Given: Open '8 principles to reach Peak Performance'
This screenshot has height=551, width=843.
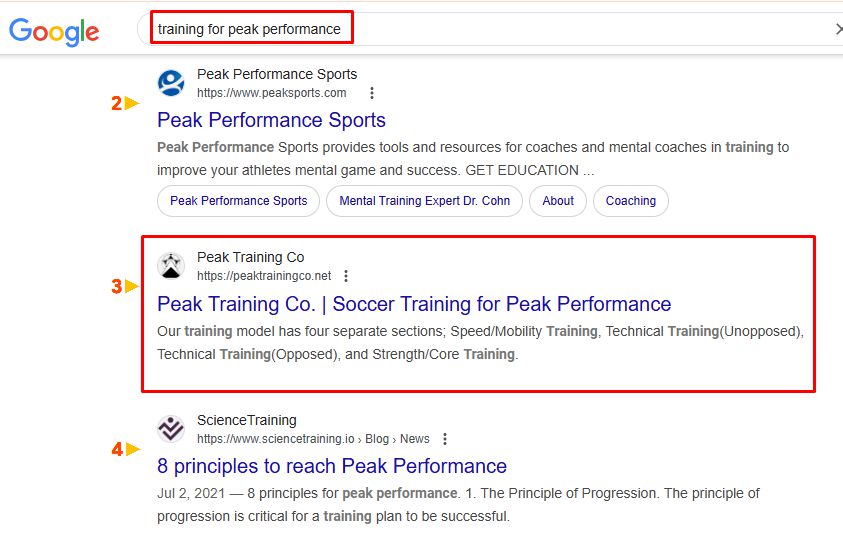Looking at the screenshot, I should click(x=332, y=466).
